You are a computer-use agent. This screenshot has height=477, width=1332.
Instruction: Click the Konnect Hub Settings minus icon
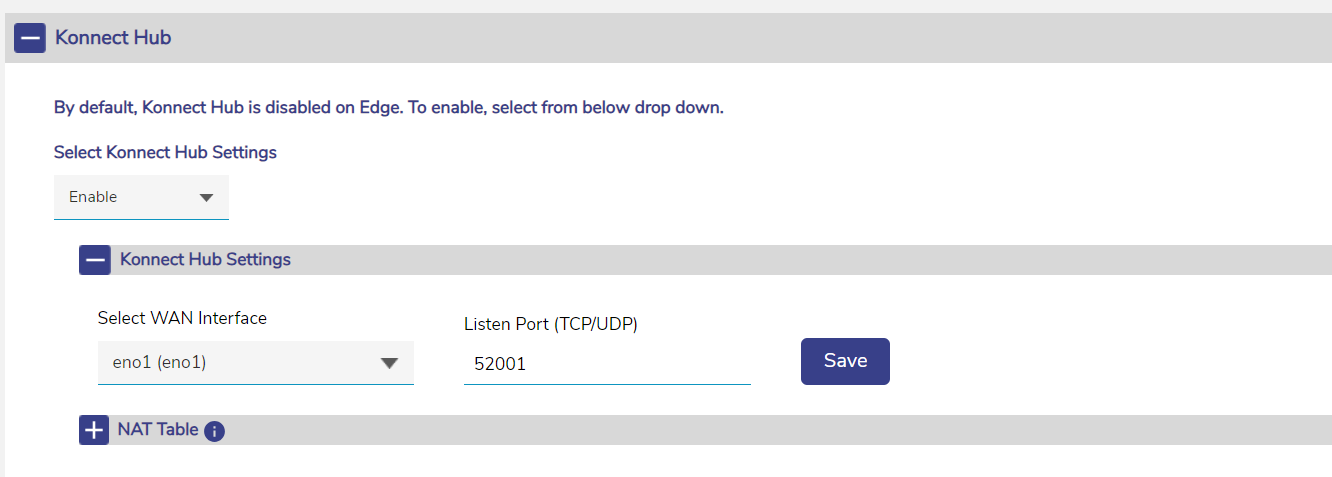tap(95, 260)
